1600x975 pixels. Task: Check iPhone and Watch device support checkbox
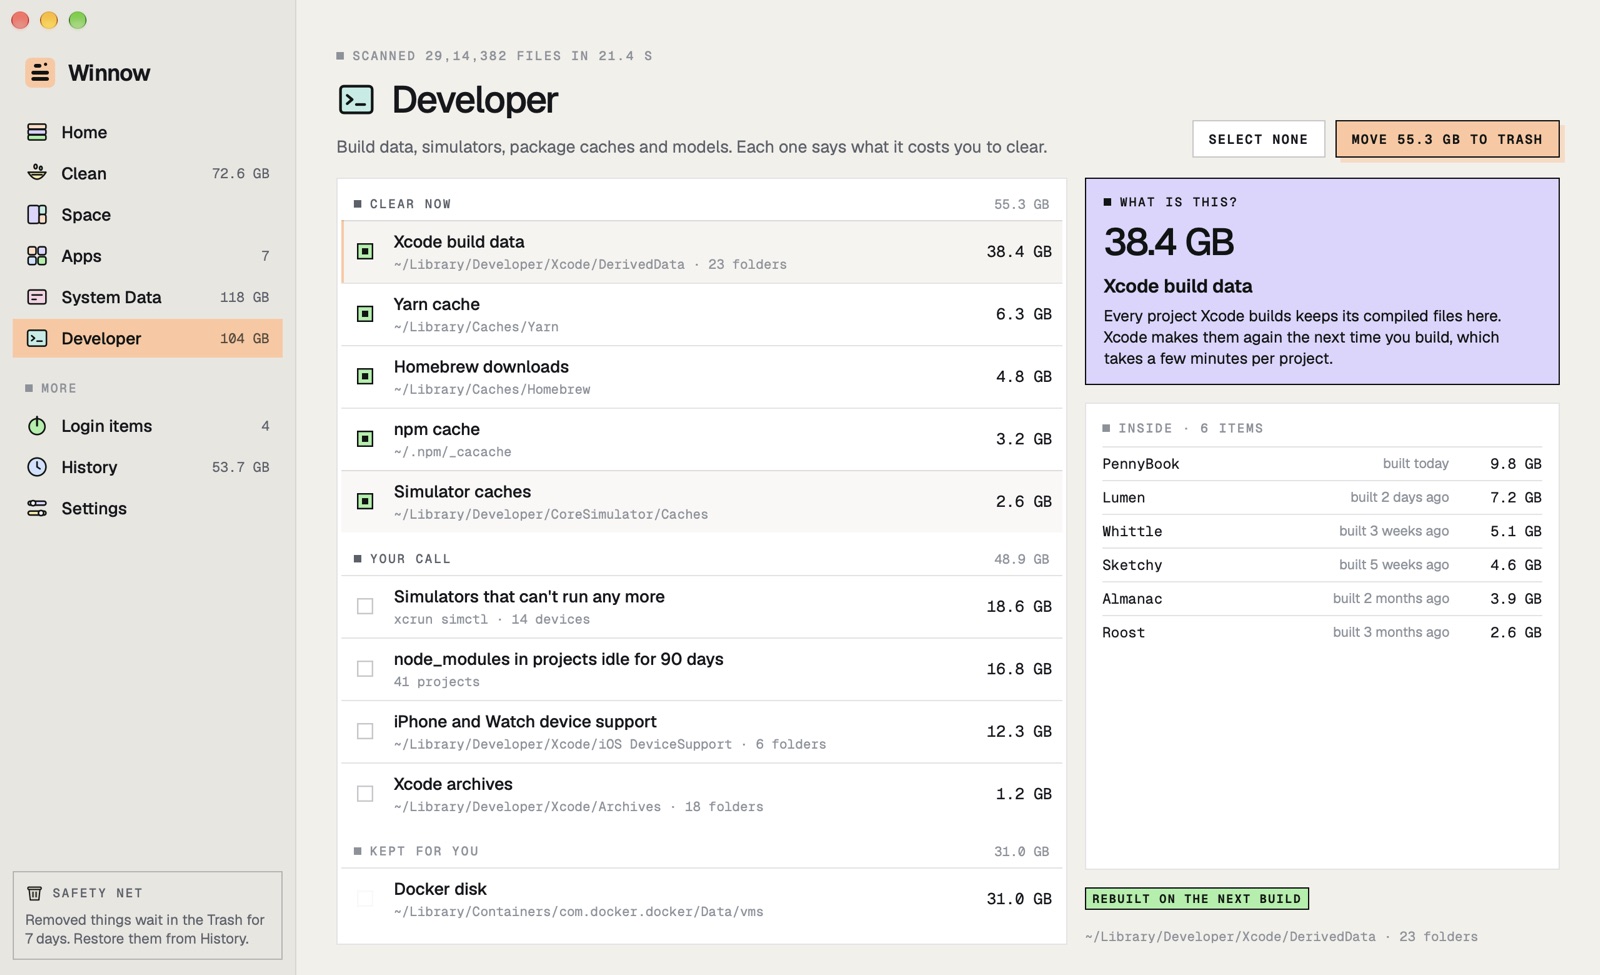coord(365,732)
